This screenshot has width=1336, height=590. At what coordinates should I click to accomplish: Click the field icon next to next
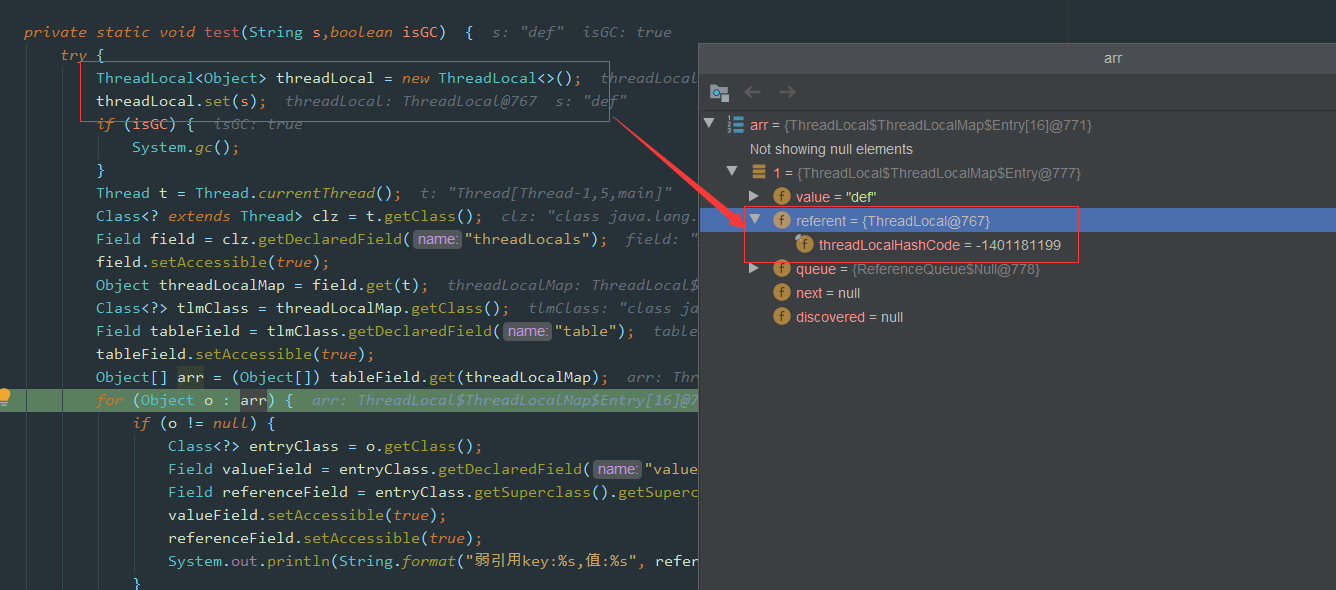coord(782,293)
